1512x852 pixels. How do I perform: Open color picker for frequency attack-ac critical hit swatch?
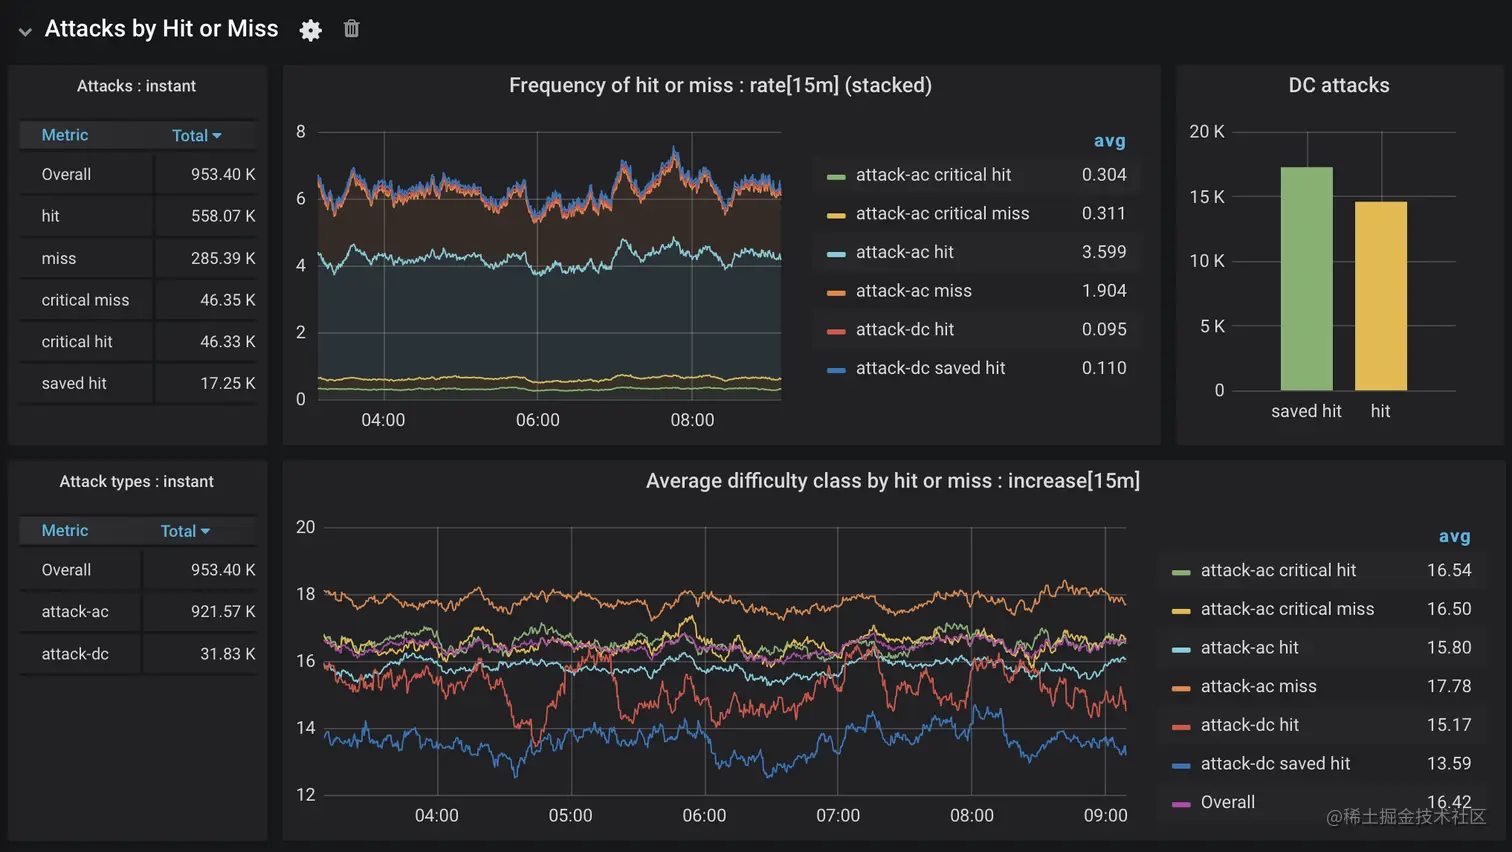pos(836,177)
